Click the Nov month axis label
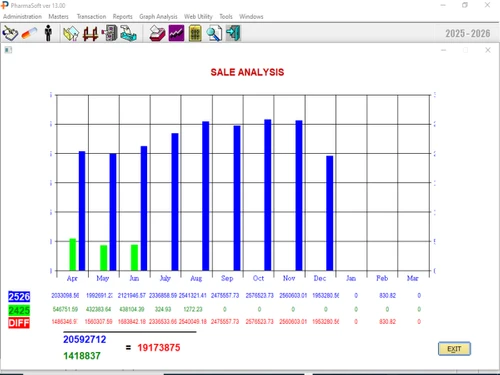 pos(289,278)
